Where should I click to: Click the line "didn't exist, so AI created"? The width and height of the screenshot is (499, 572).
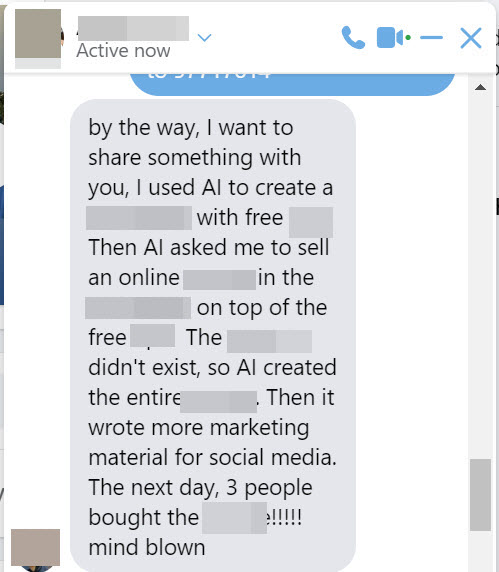click(x=212, y=367)
